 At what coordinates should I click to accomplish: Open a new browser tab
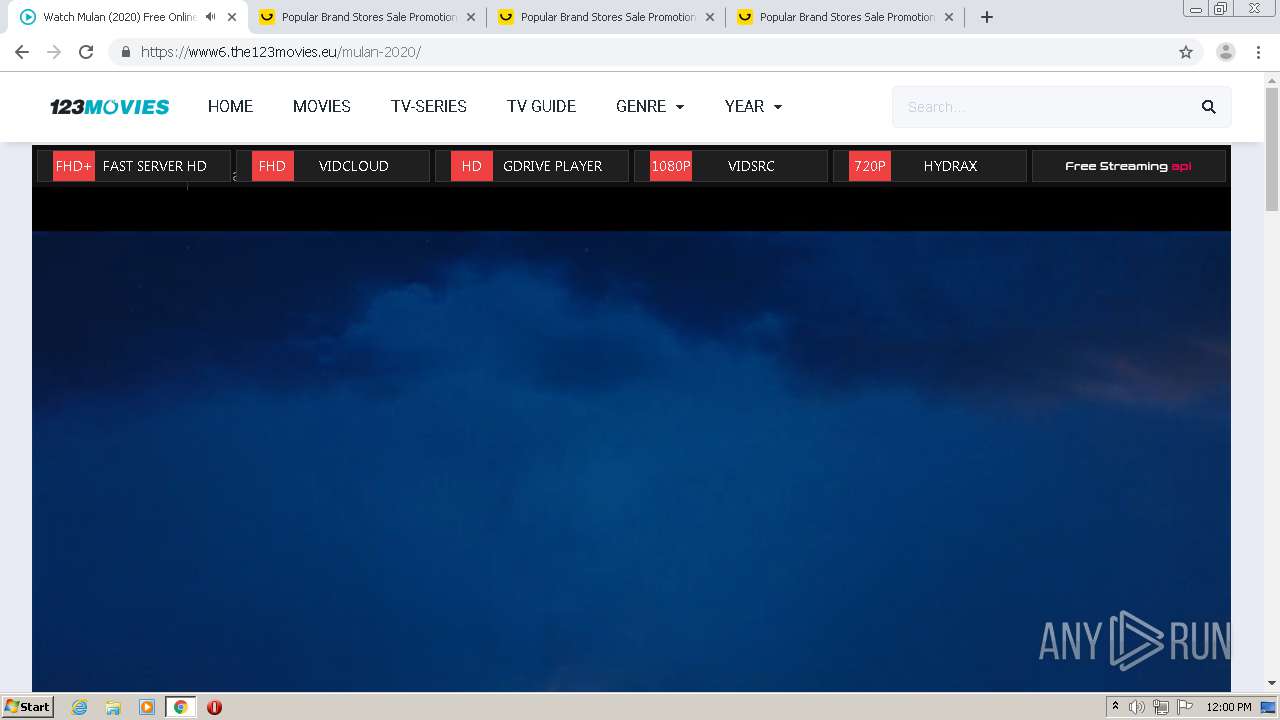(987, 17)
